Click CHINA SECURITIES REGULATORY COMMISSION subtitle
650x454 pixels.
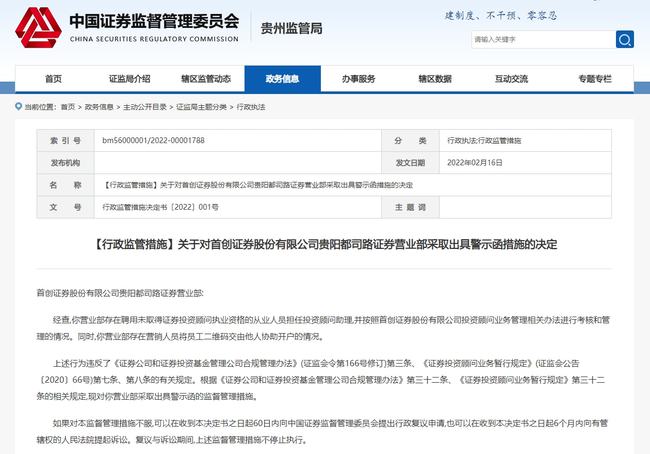tap(154, 39)
